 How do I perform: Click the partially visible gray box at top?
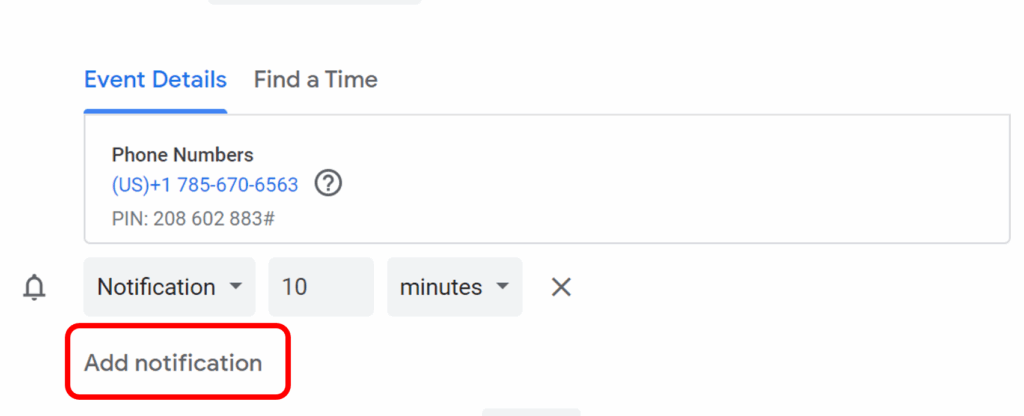click(x=314, y=2)
